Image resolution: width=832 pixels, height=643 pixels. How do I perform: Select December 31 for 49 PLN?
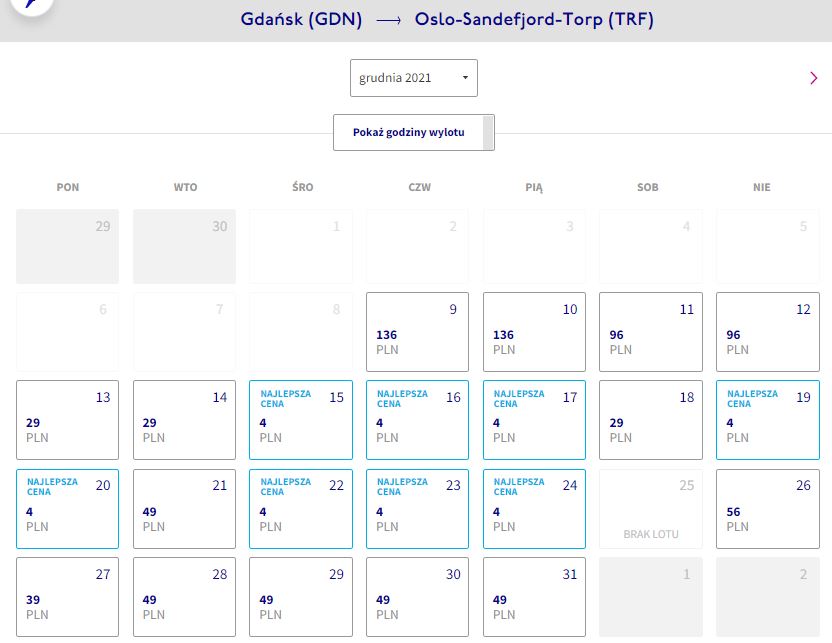click(534, 597)
